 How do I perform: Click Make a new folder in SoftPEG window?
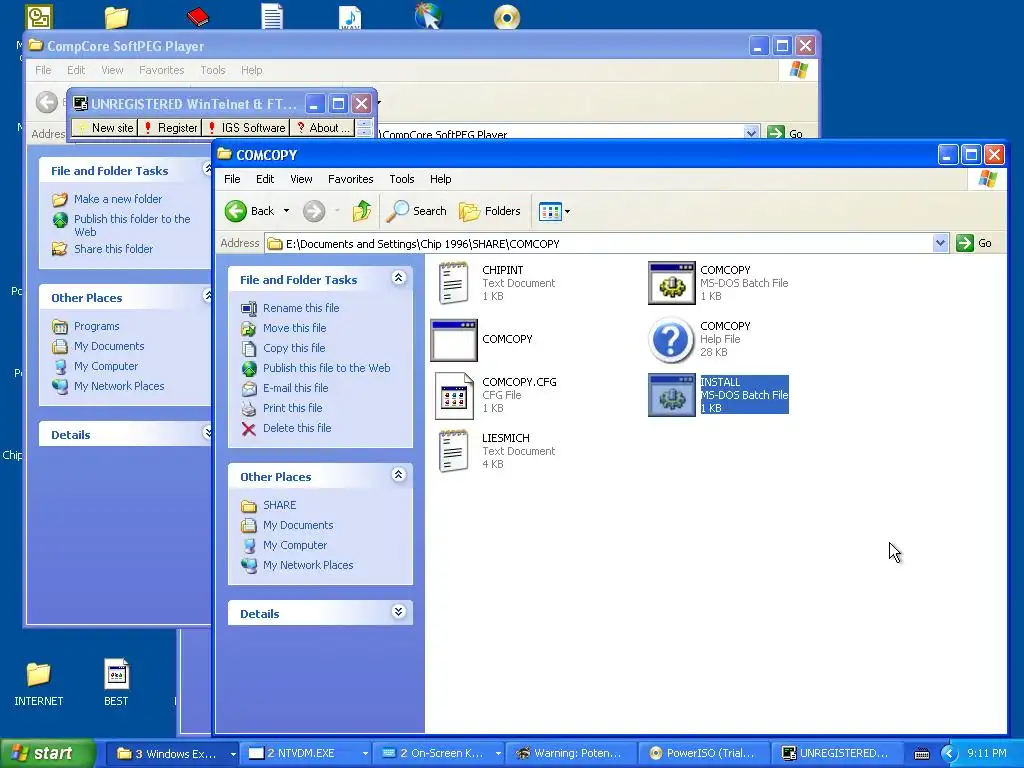(x=118, y=199)
